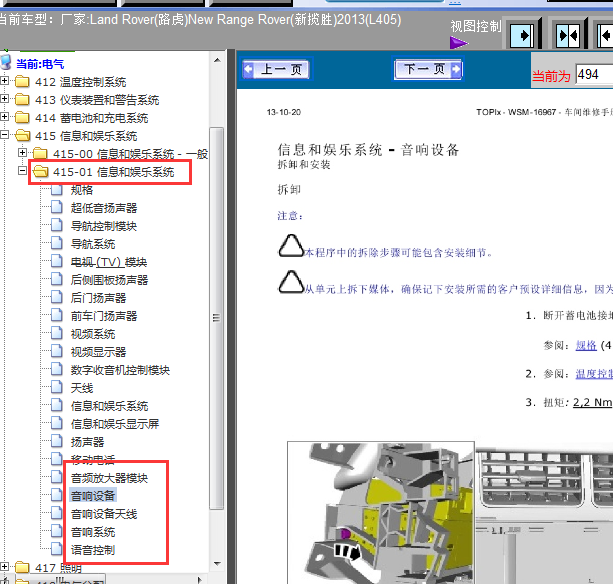Click the 当前:电气 computer icon

[6, 63]
